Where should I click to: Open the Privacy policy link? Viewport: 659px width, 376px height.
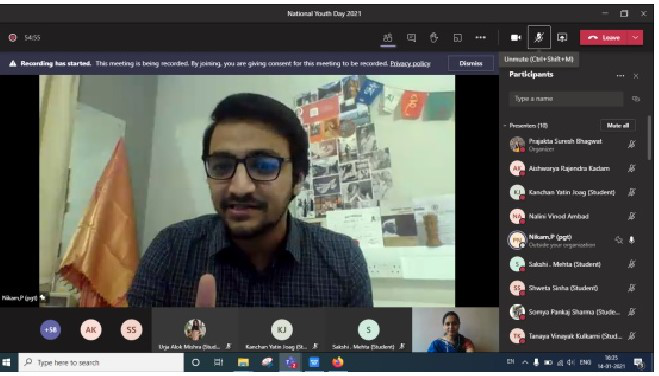[x=410, y=64]
